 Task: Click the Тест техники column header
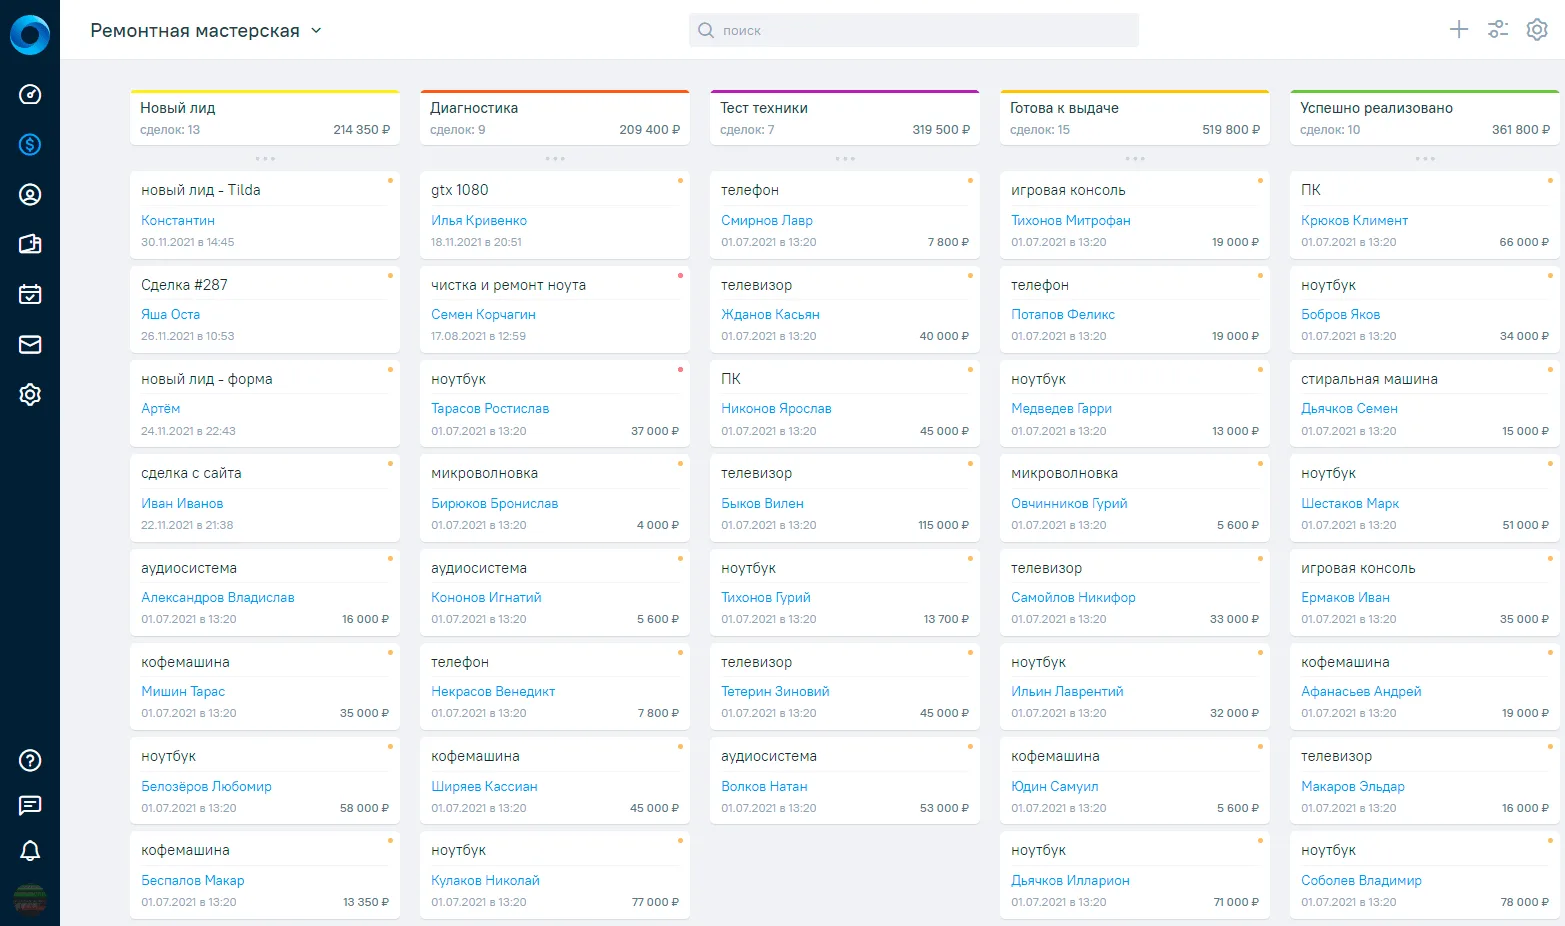point(845,118)
